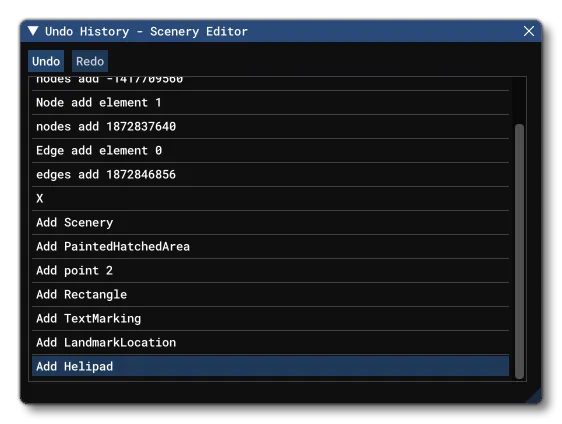The height and width of the screenshot is (424, 562).
Task: Select 'Add PaintedHatchedArea' history entry
Action: tap(270, 247)
